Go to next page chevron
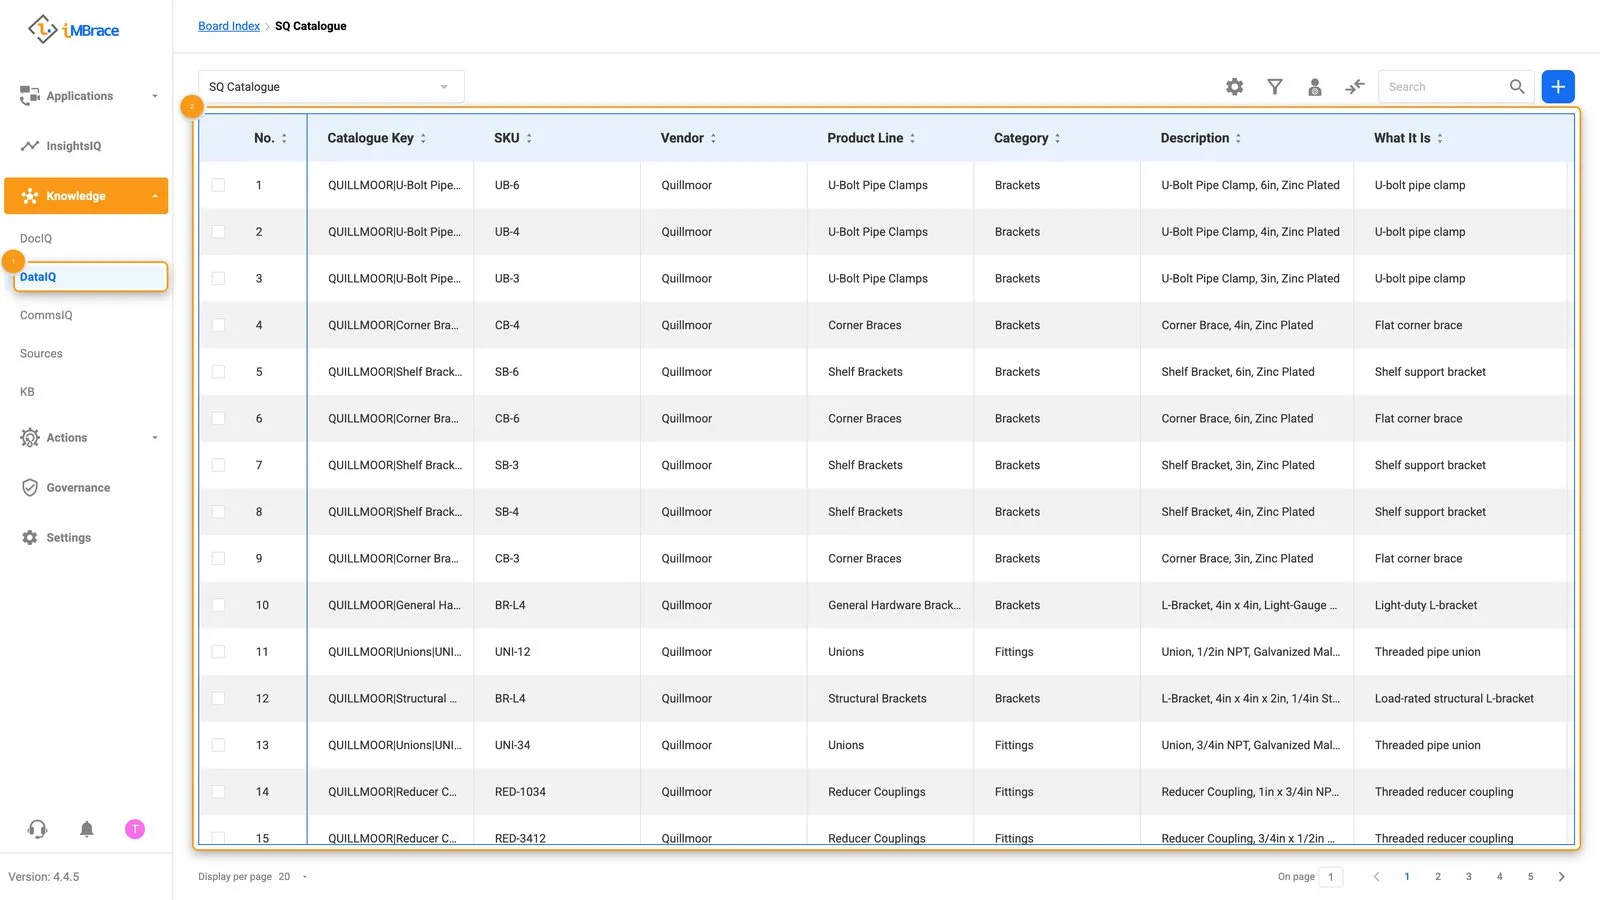This screenshot has height=900, width=1600. (x=1561, y=877)
